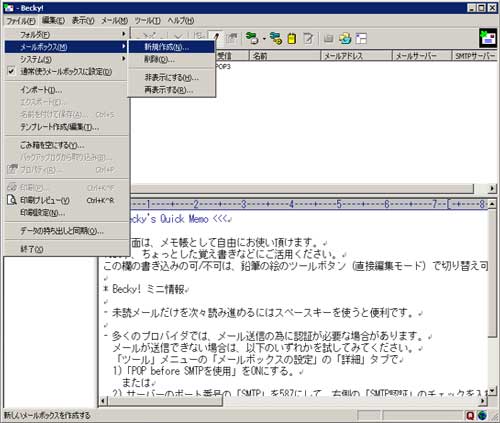Open the 編集(E) menu

(x=53, y=21)
